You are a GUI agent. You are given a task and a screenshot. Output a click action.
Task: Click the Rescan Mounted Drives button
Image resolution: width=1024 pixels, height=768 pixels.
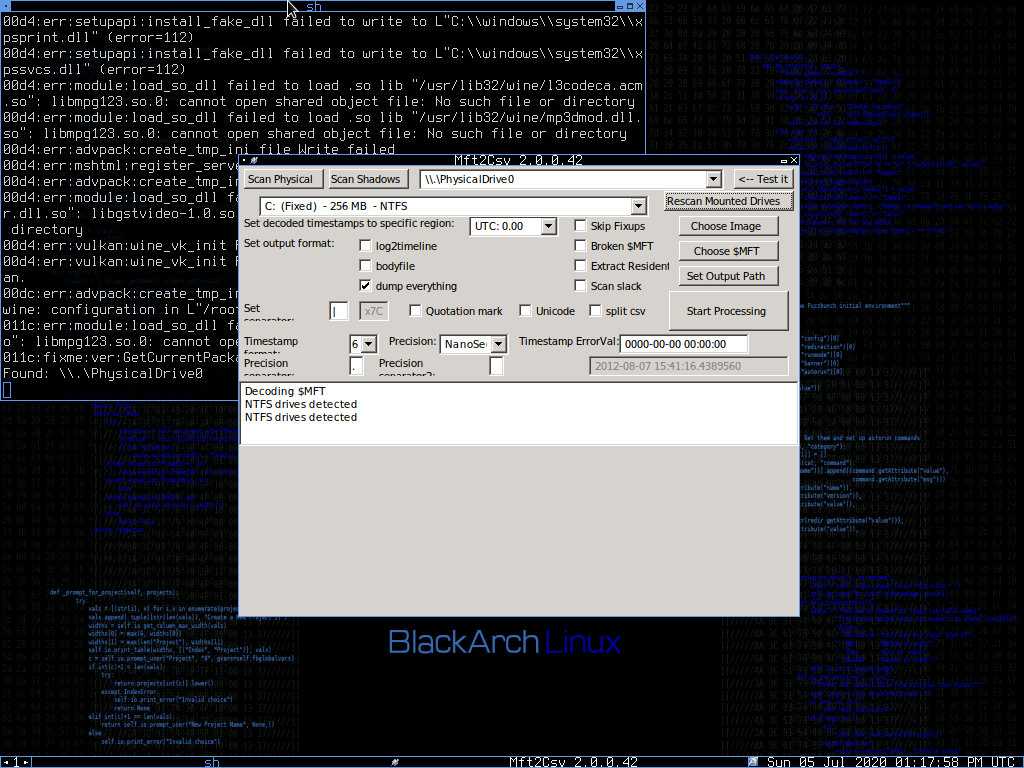[x=729, y=201]
